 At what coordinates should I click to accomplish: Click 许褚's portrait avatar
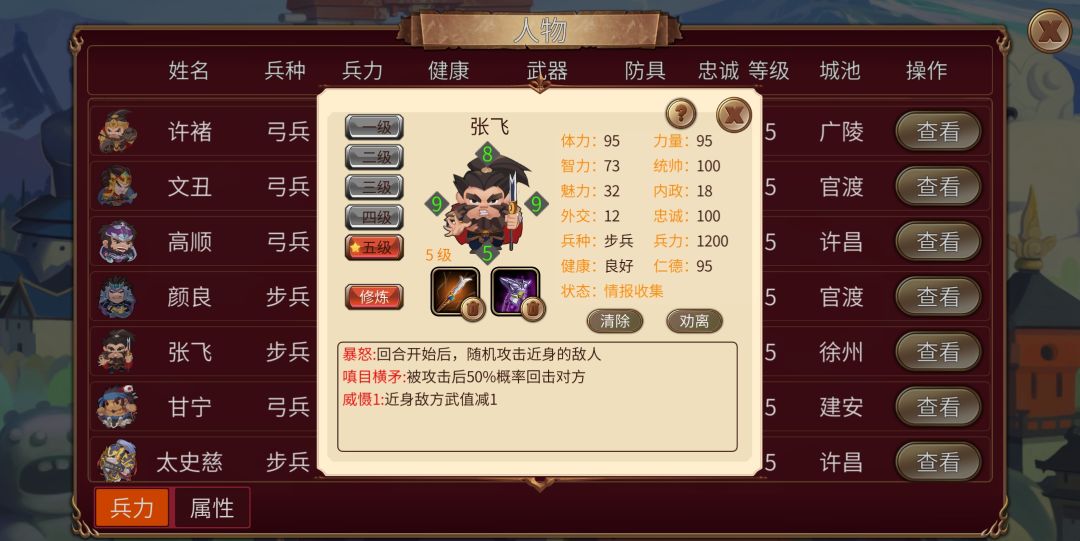click(x=116, y=132)
